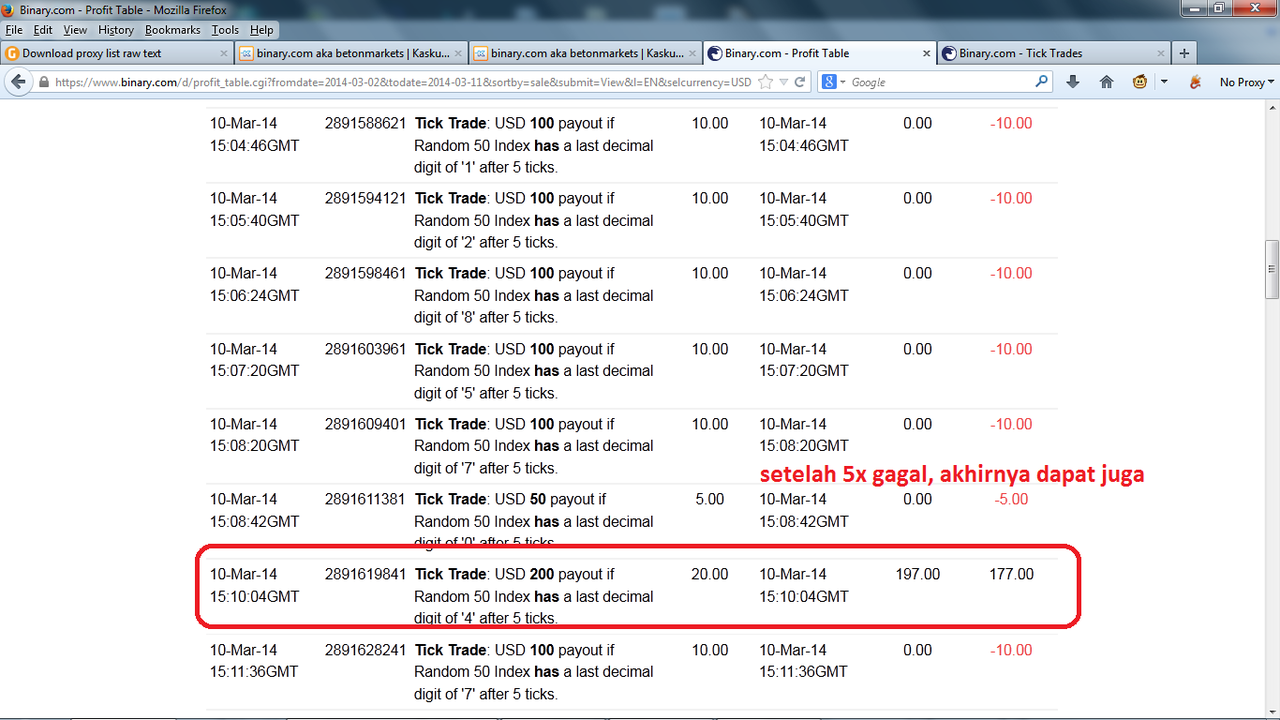Switch to second binary.com aka betonmarkets tab

(x=586, y=53)
